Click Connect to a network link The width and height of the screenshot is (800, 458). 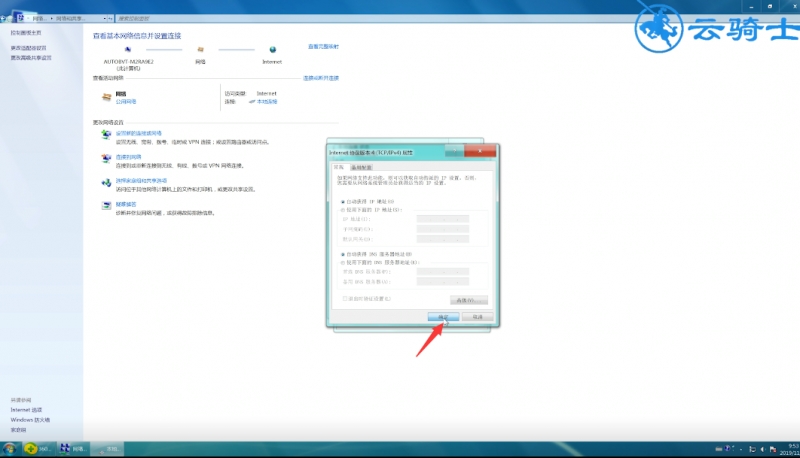tap(128, 157)
